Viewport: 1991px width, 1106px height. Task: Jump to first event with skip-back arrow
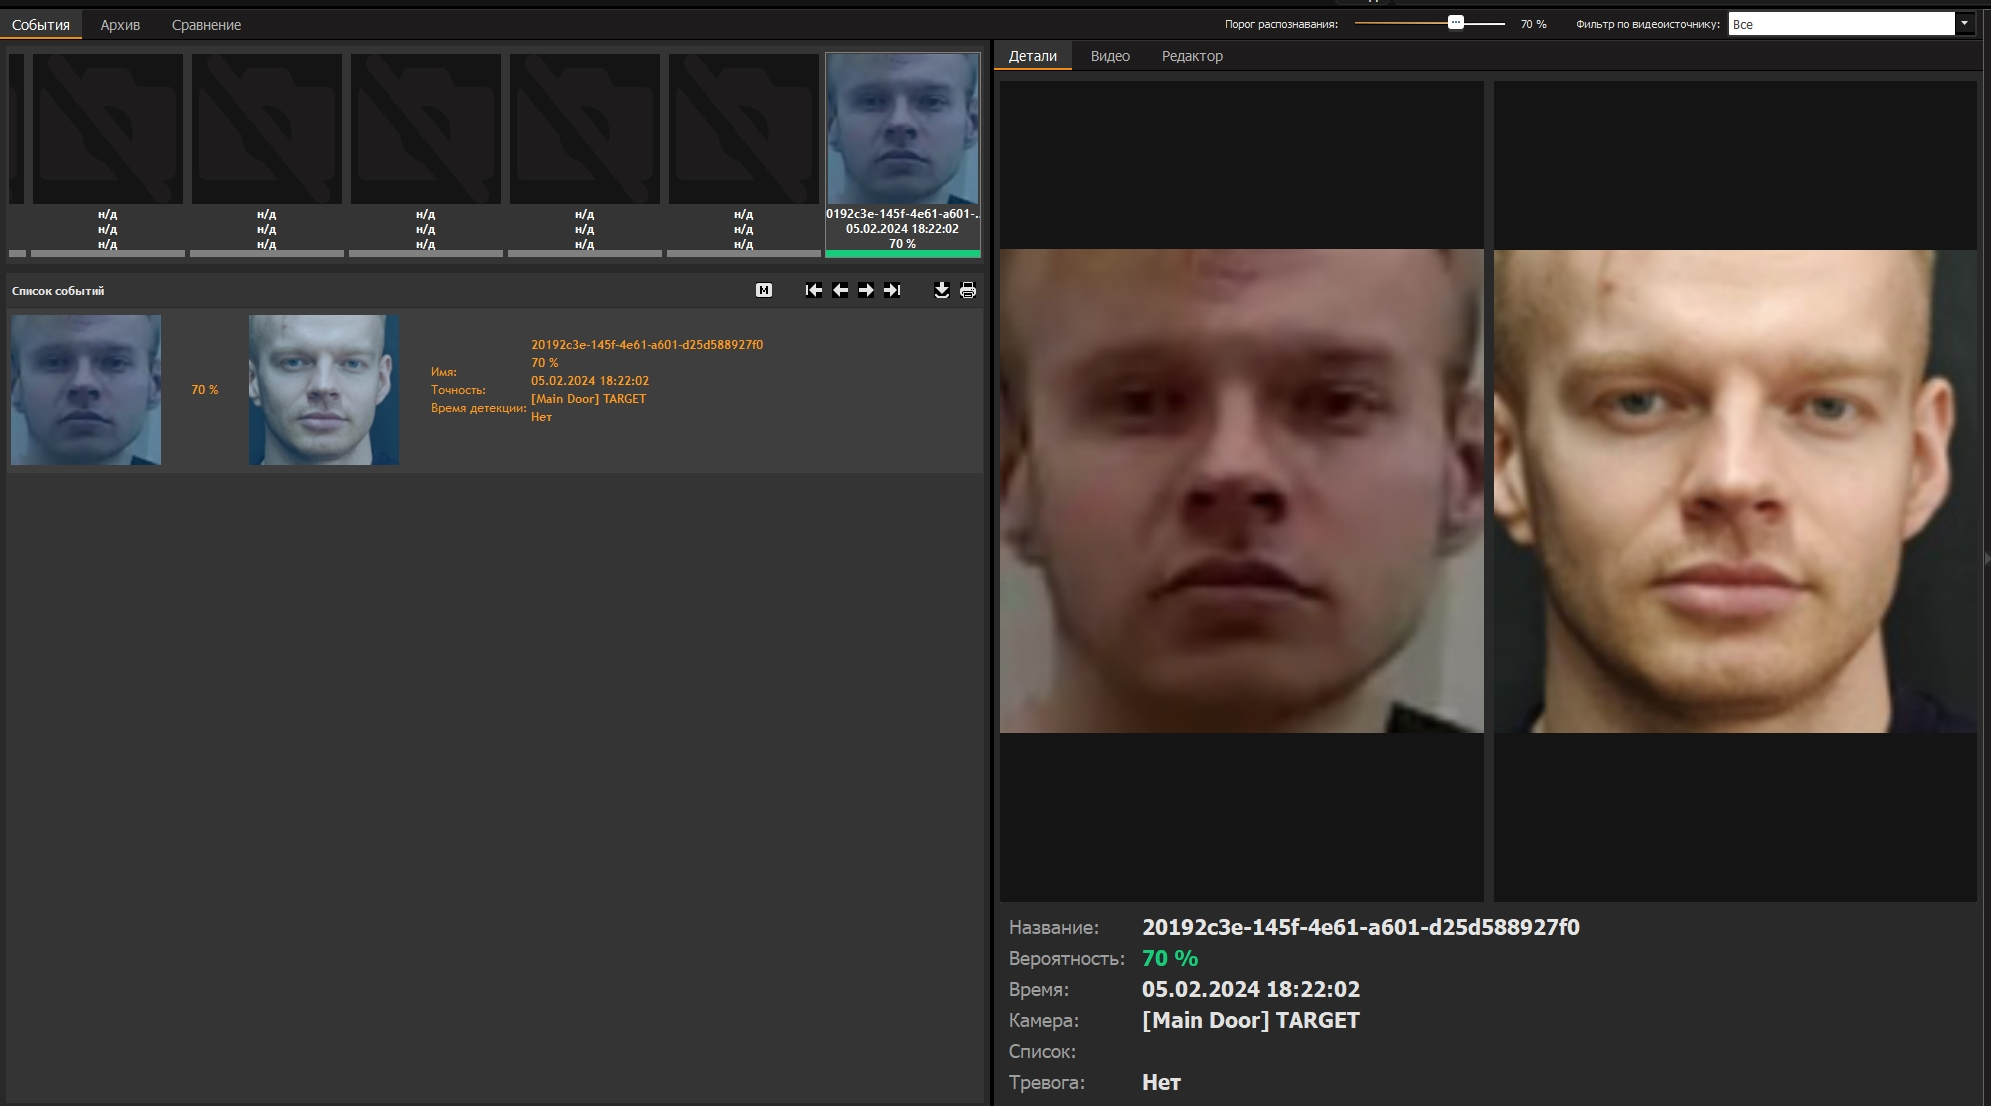[814, 290]
